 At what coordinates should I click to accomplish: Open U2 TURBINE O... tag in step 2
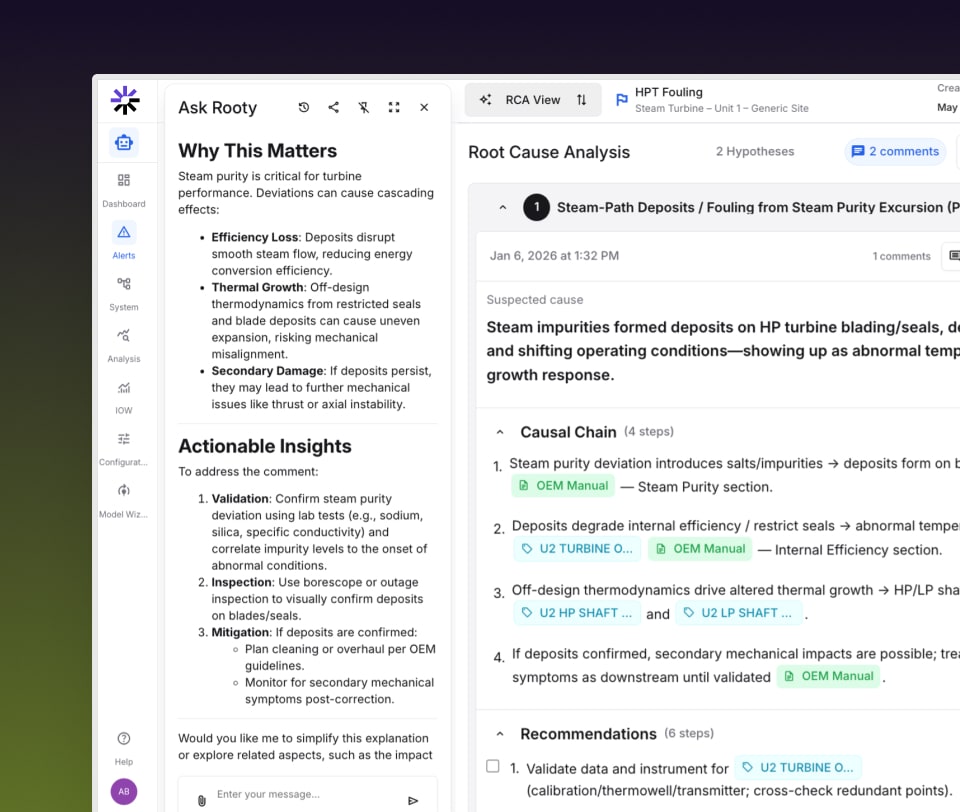pos(577,549)
